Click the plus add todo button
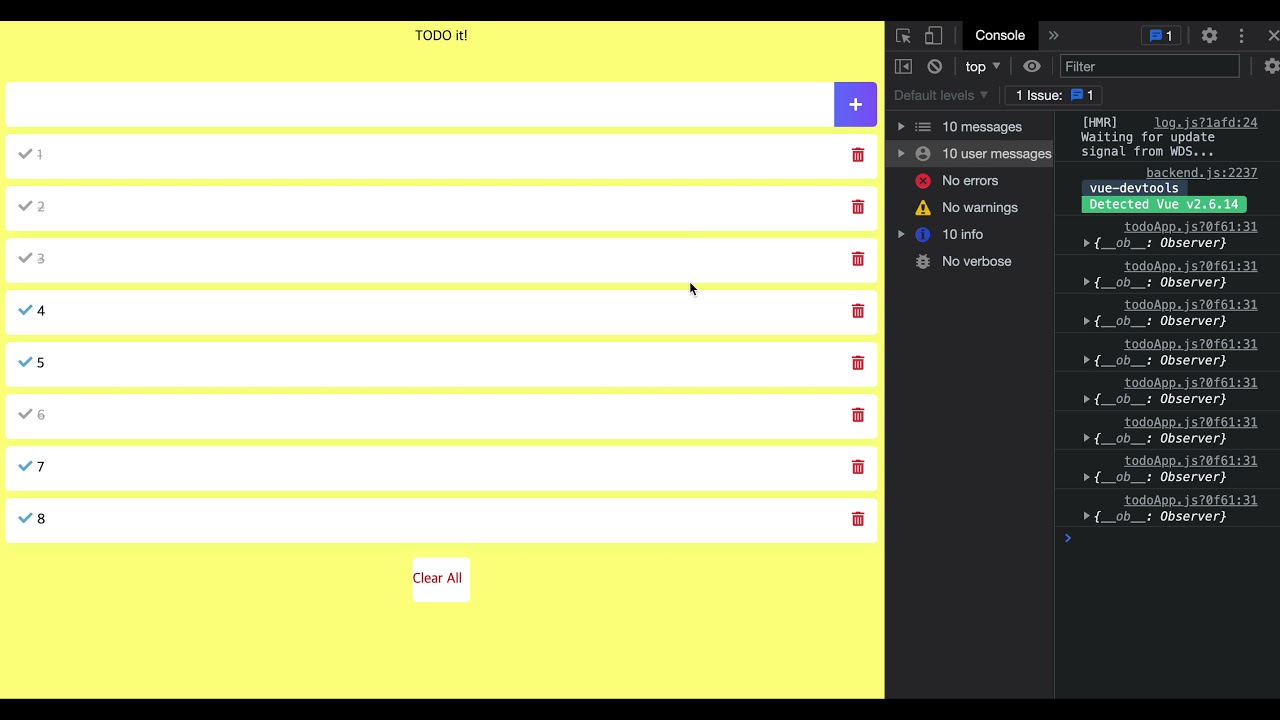The image size is (1280, 720). click(855, 105)
